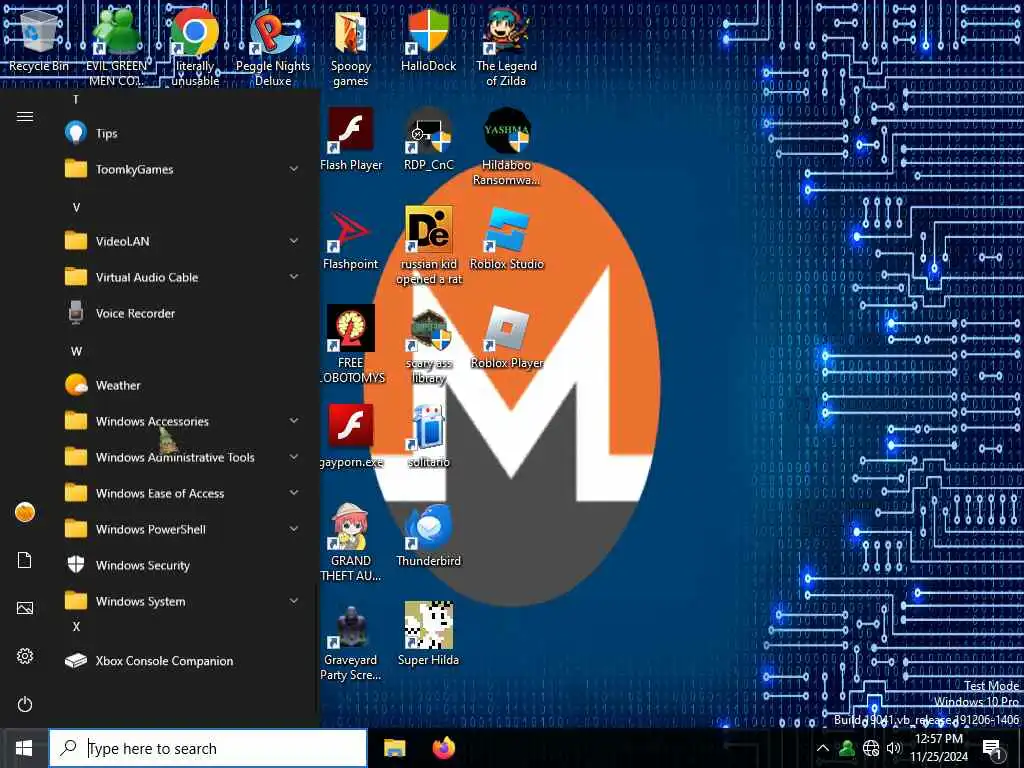
Task: Open the Weather app entry
Action: (183, 385)
